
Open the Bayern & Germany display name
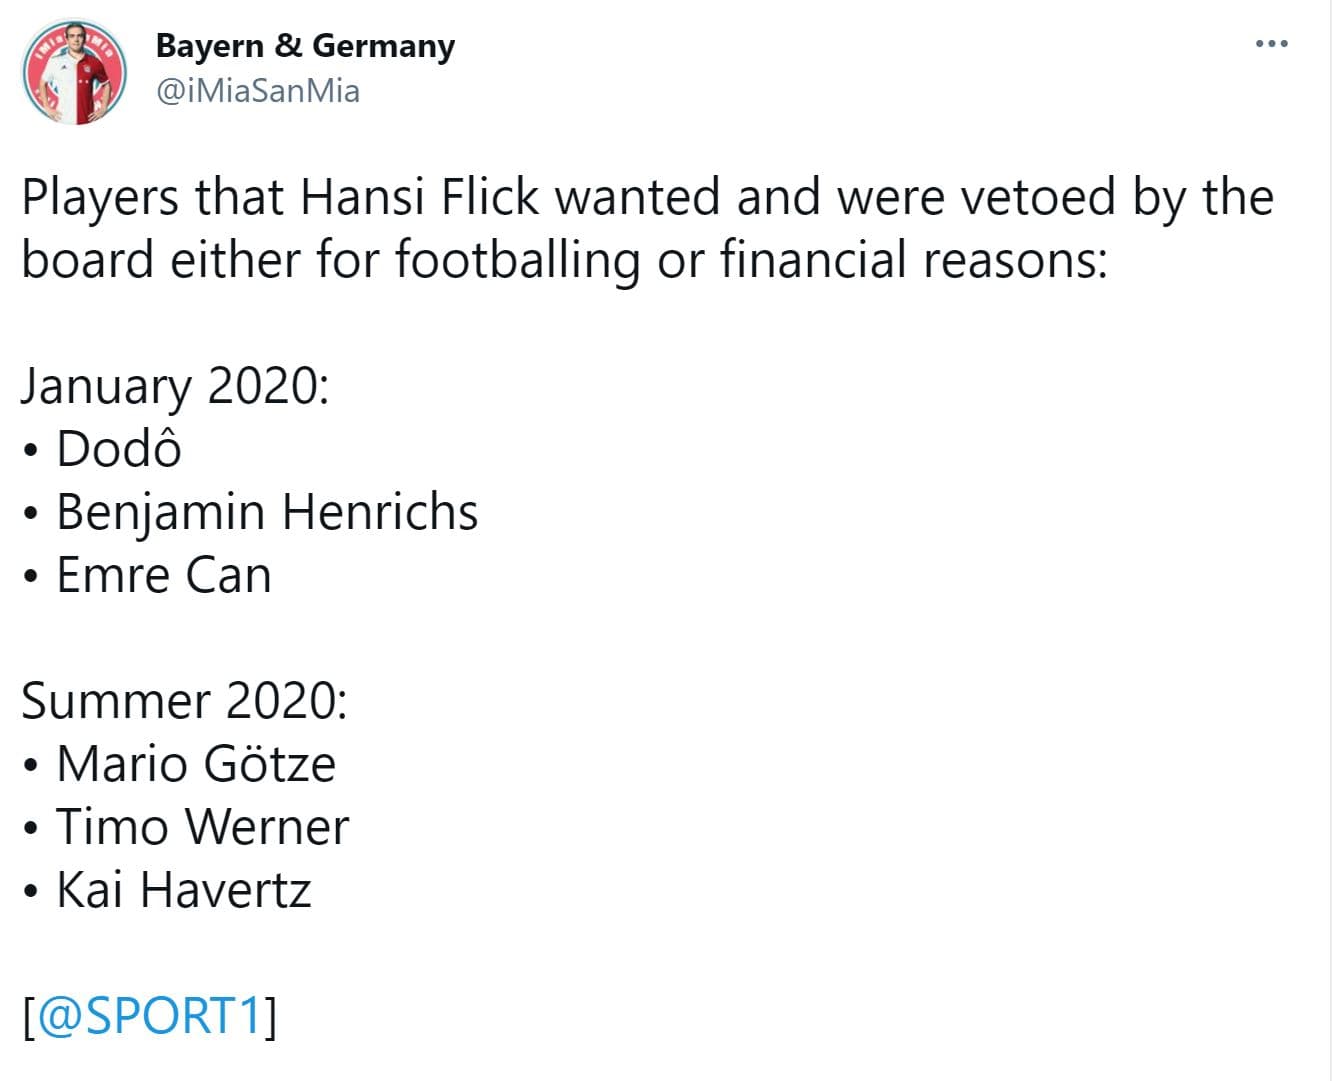(x=305, y=46)
